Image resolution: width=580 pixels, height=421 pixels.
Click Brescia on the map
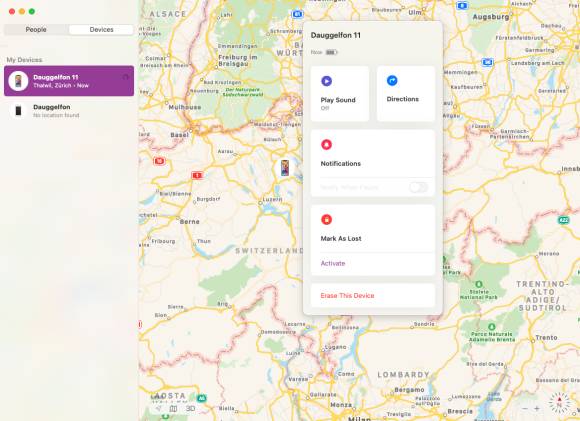pos(460,411)
